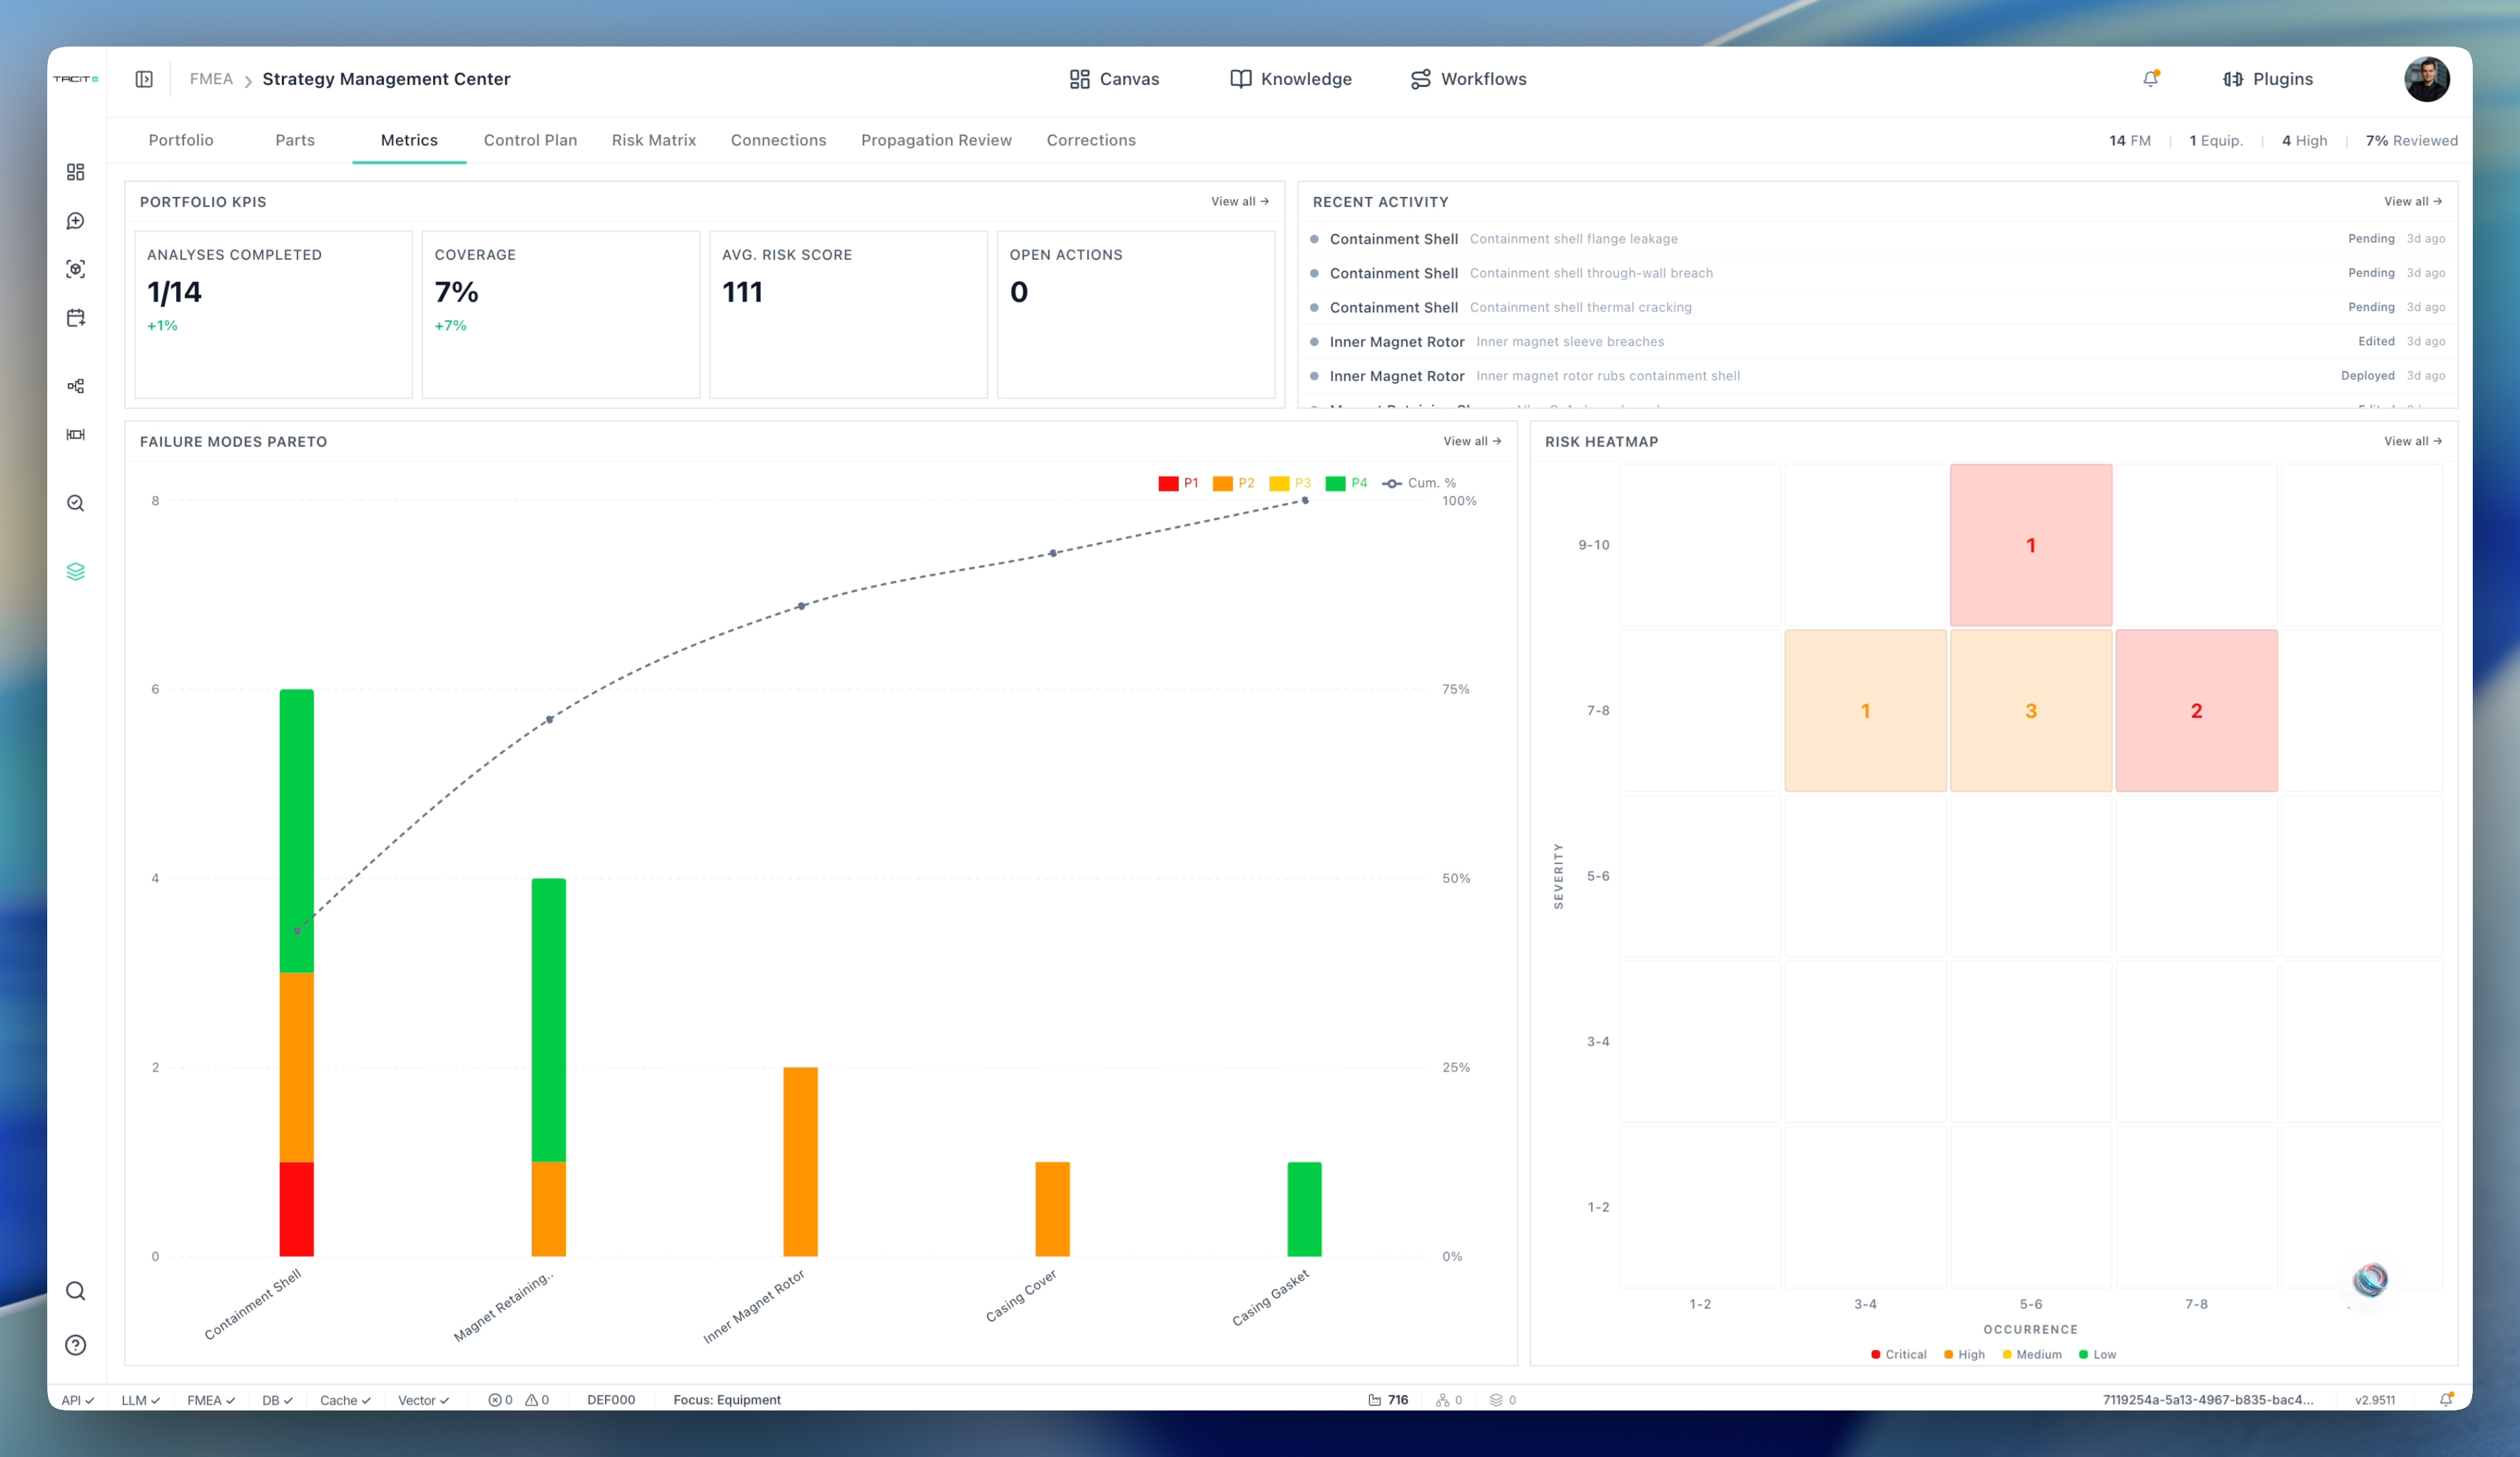The image size is (2520, 1457).
Task: Open the Coverage KPI card
Action: 561,314
